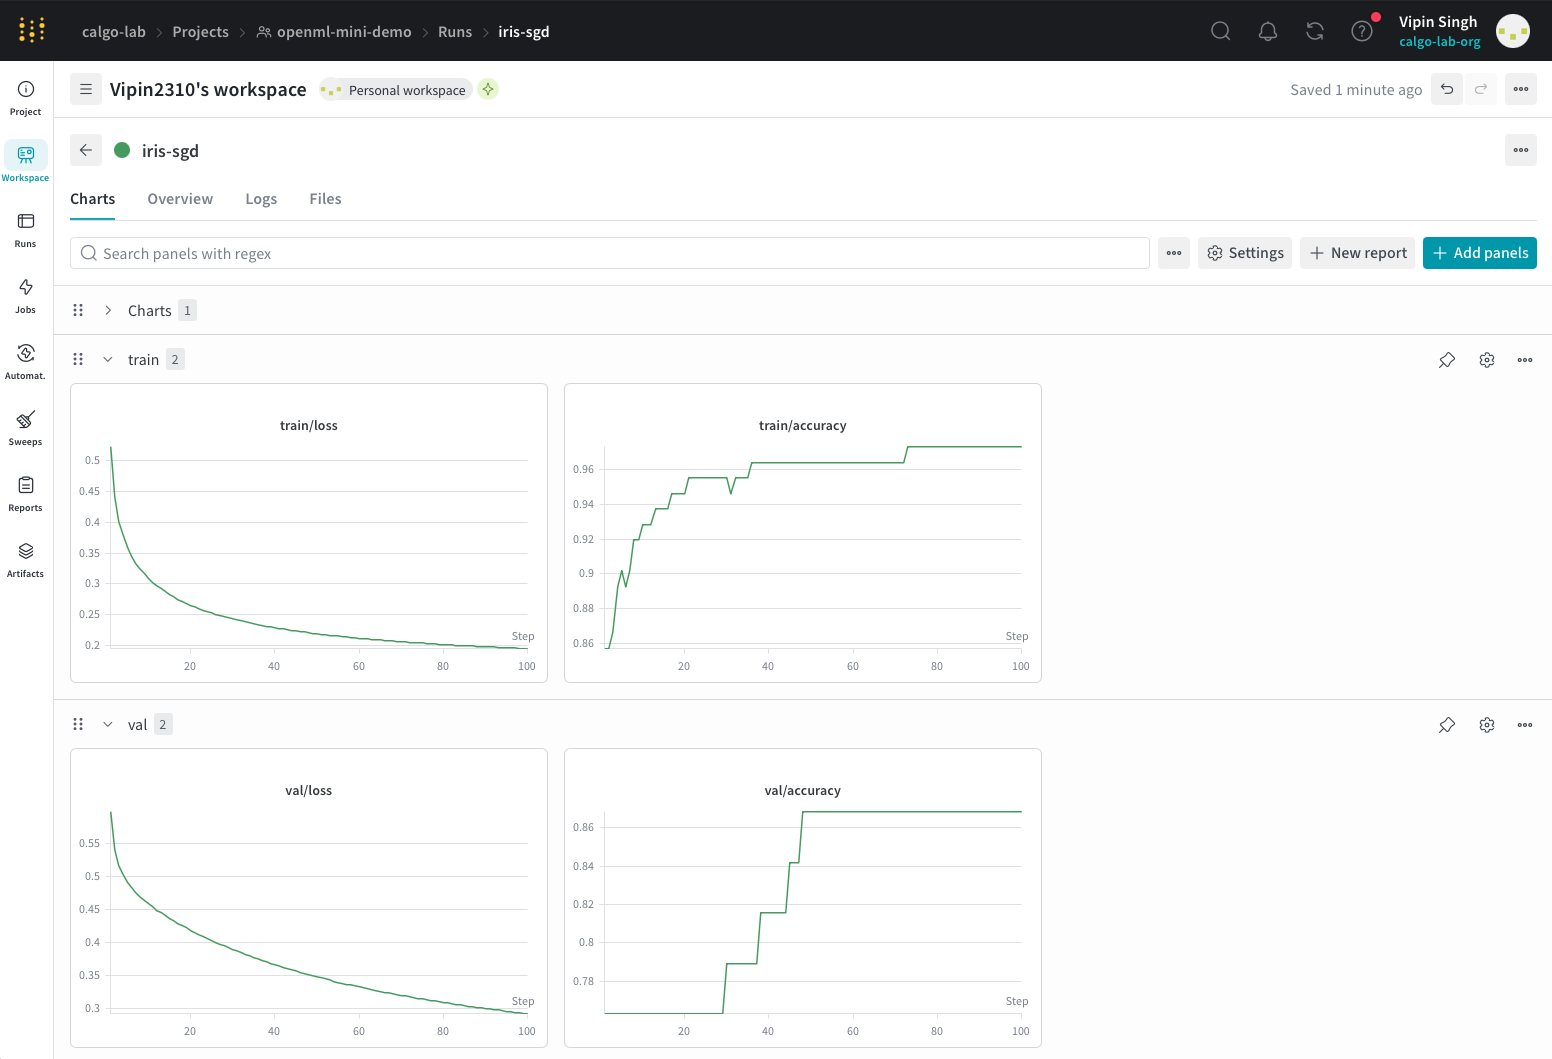Toggle the runs sidebar hamburger button
Image resolution: width=1552 pixels, height=1059 pixels.
point(86,89)
